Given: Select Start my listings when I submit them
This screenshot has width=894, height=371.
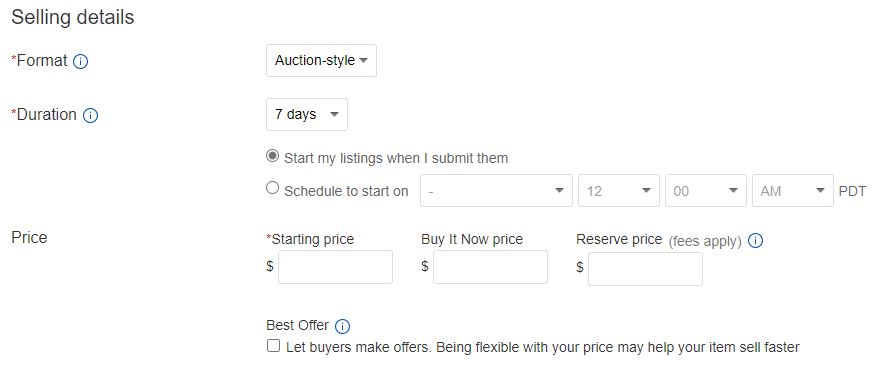Looking at the screenshot, I should tap(273, 156).
